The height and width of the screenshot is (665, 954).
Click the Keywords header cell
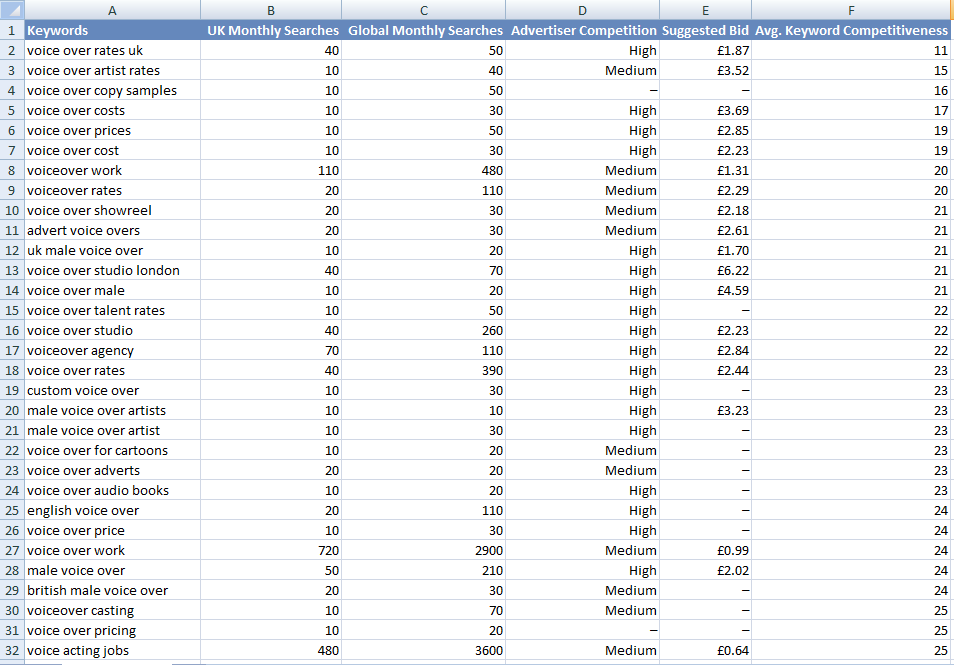[113, 30]
